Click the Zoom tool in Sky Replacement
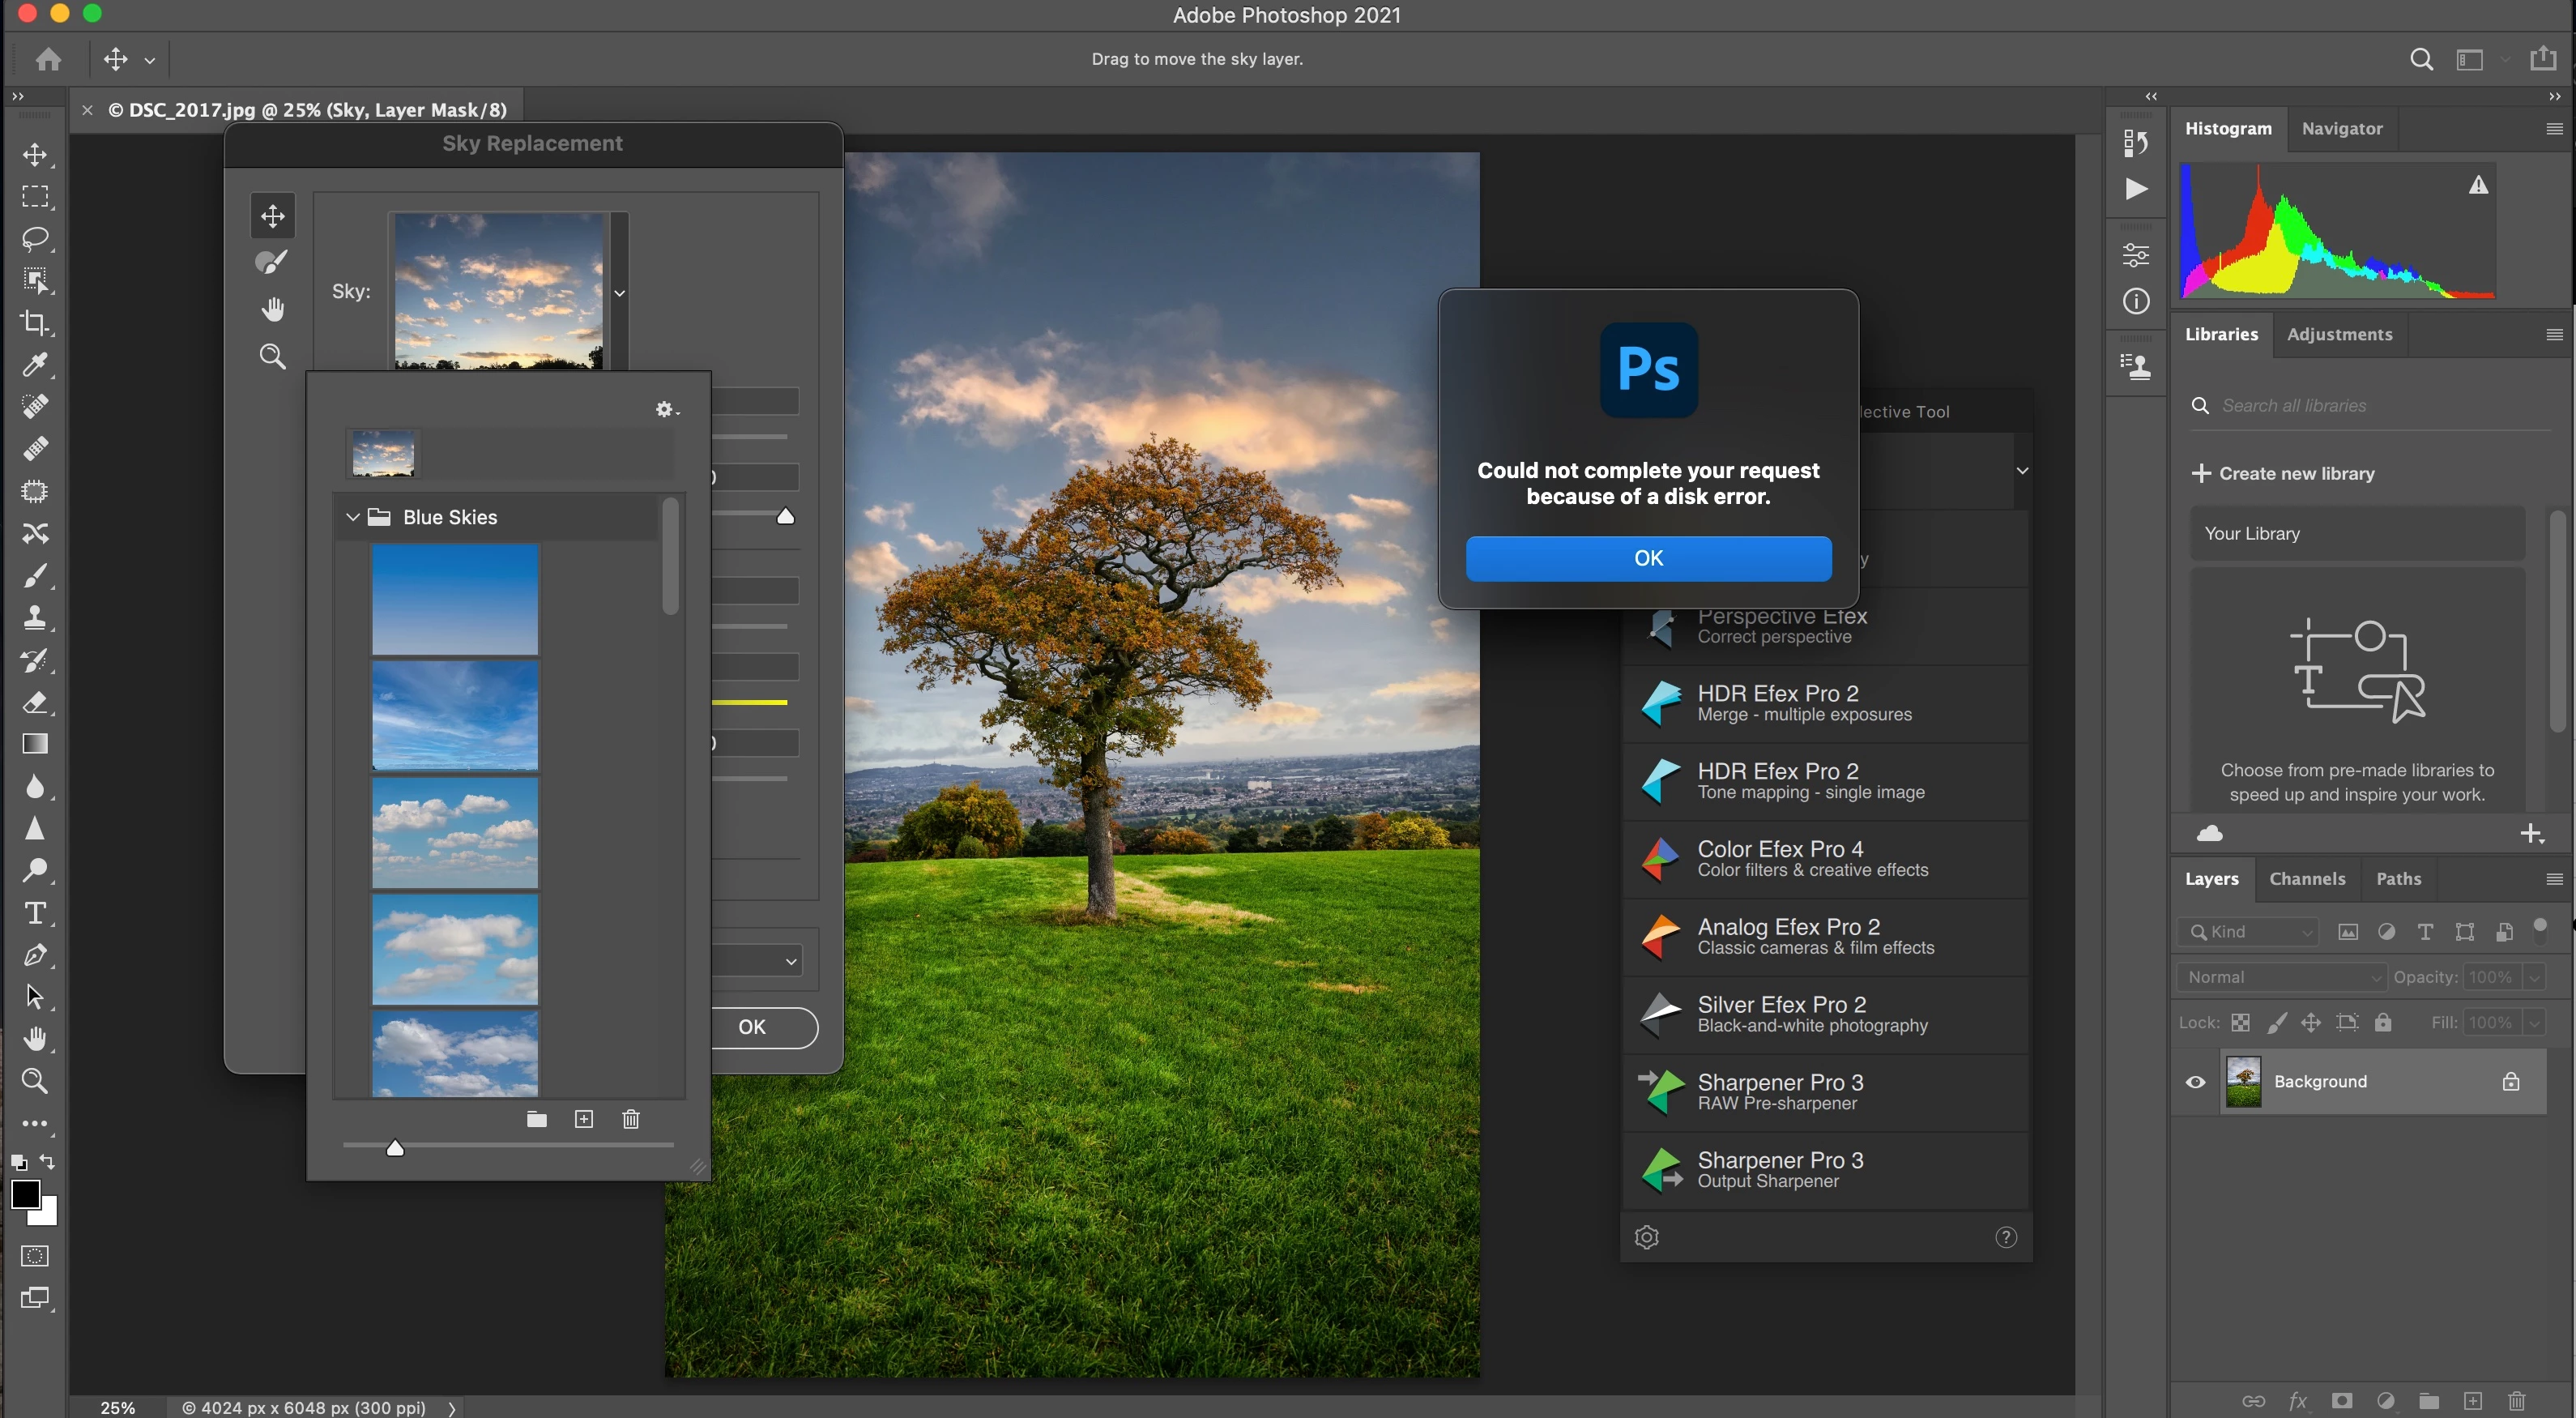Screen dimensions: 2576x1418 (x=272, y=356)
